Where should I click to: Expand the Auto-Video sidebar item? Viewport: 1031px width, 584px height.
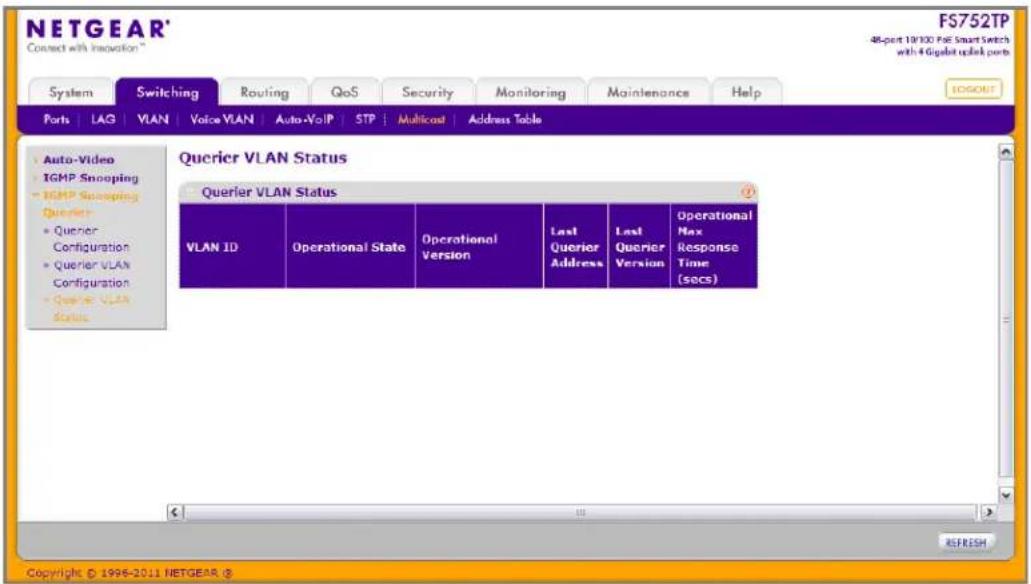tap(78, 160)
